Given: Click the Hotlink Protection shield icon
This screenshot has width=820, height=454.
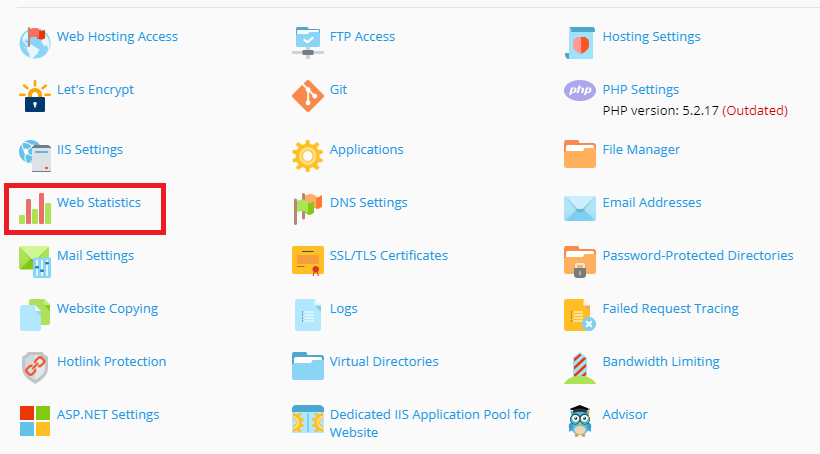Looking at the screenshot, I should (35, 367).
